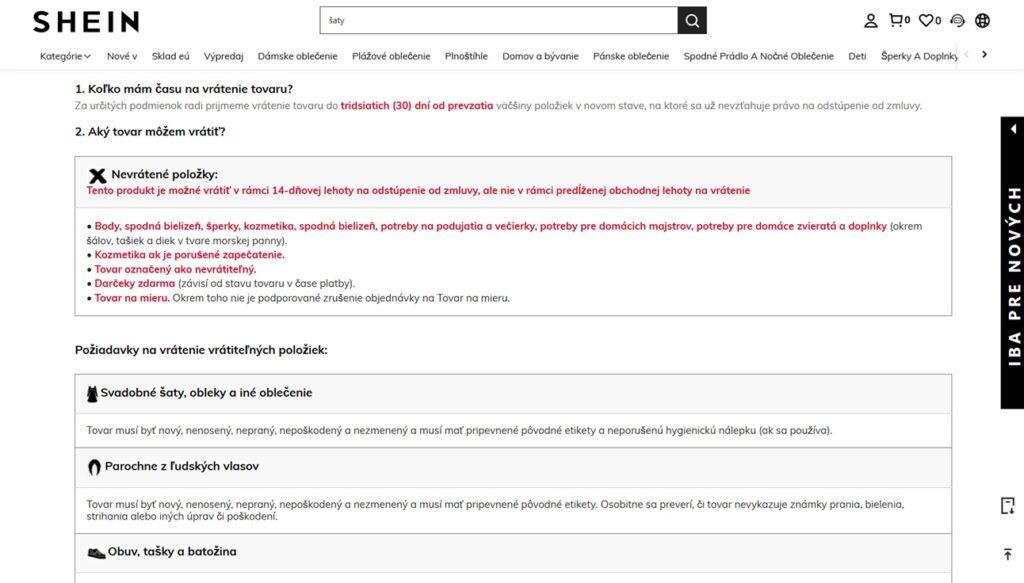Open the Pánske oblečenie link

pyautogui.click(x=631, y=56)
